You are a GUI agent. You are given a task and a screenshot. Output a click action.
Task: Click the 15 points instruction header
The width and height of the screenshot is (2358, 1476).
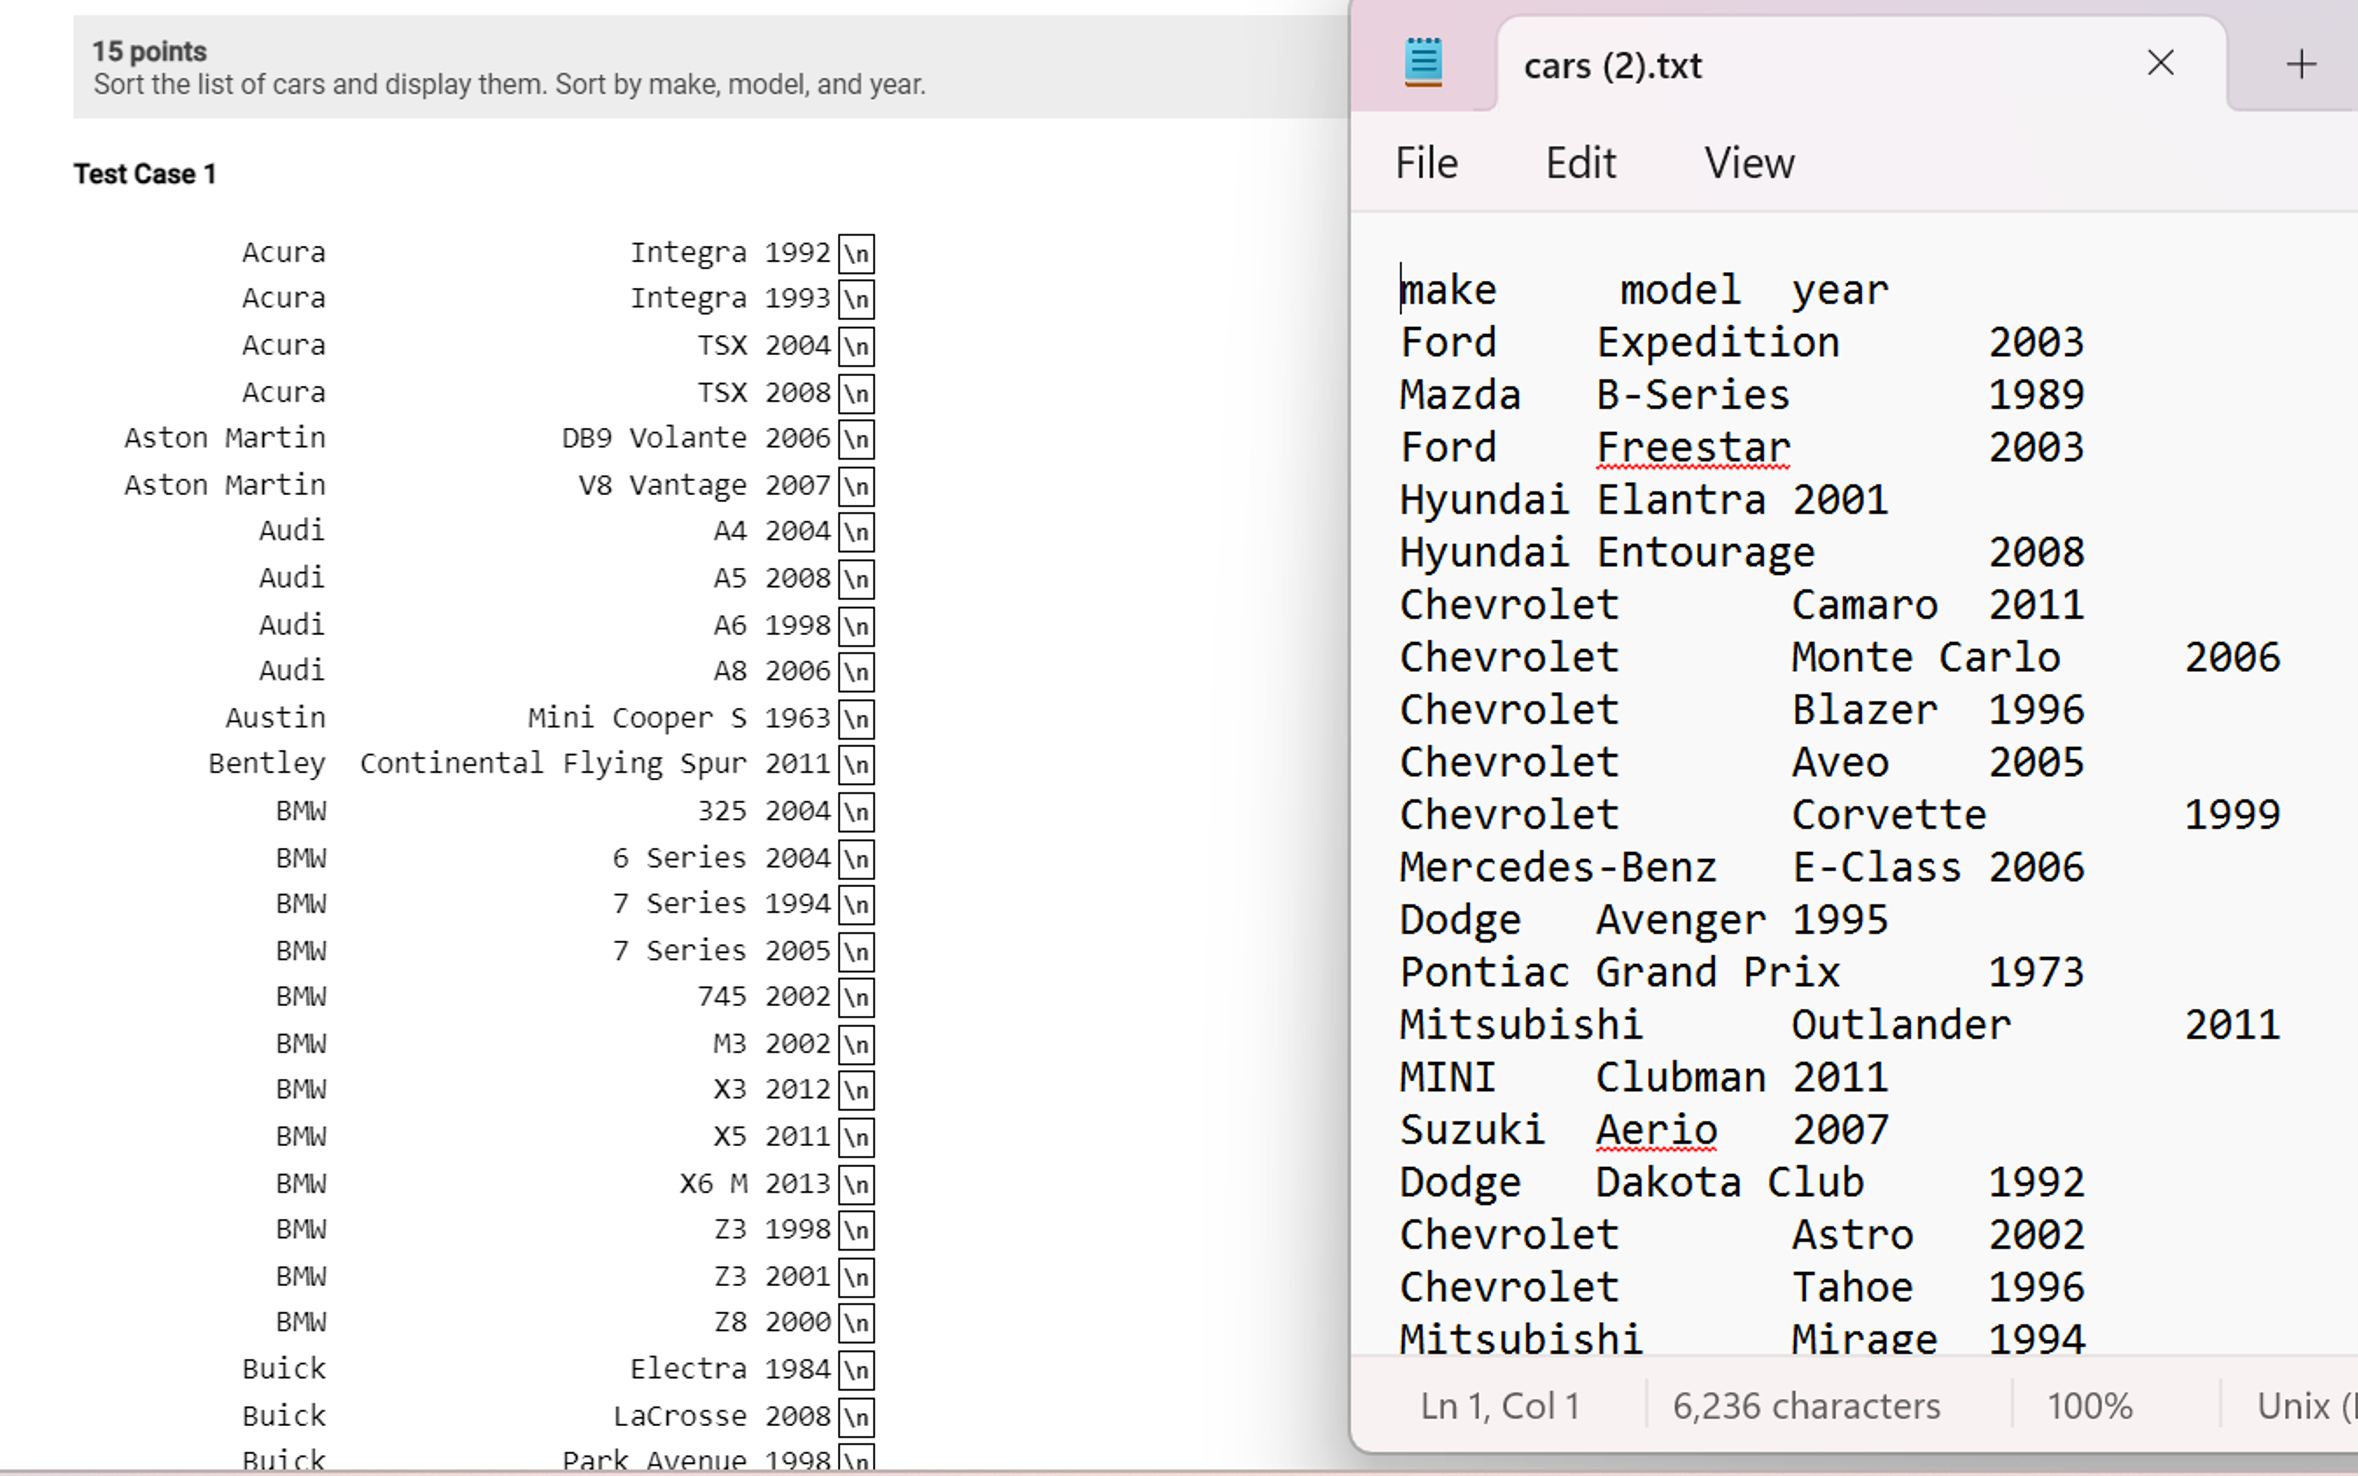click(x=150, y=50)
